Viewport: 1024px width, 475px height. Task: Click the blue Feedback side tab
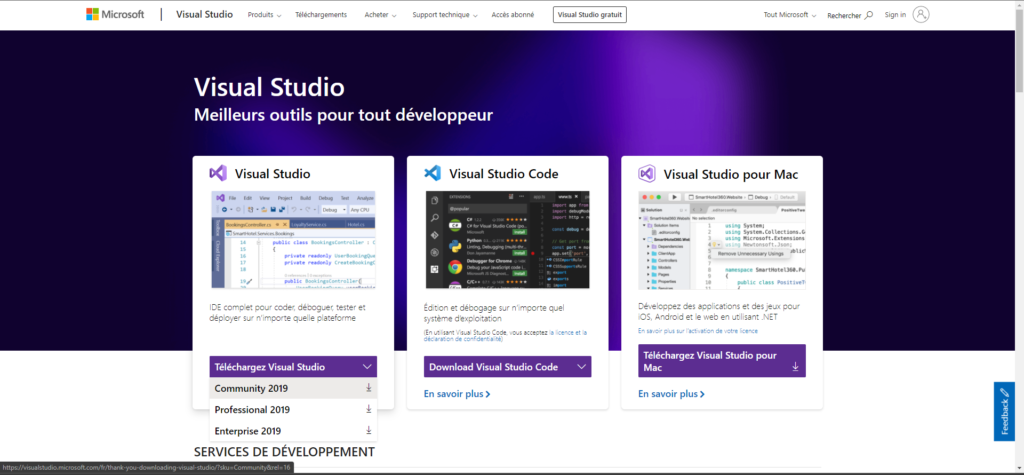[1004, 412]
